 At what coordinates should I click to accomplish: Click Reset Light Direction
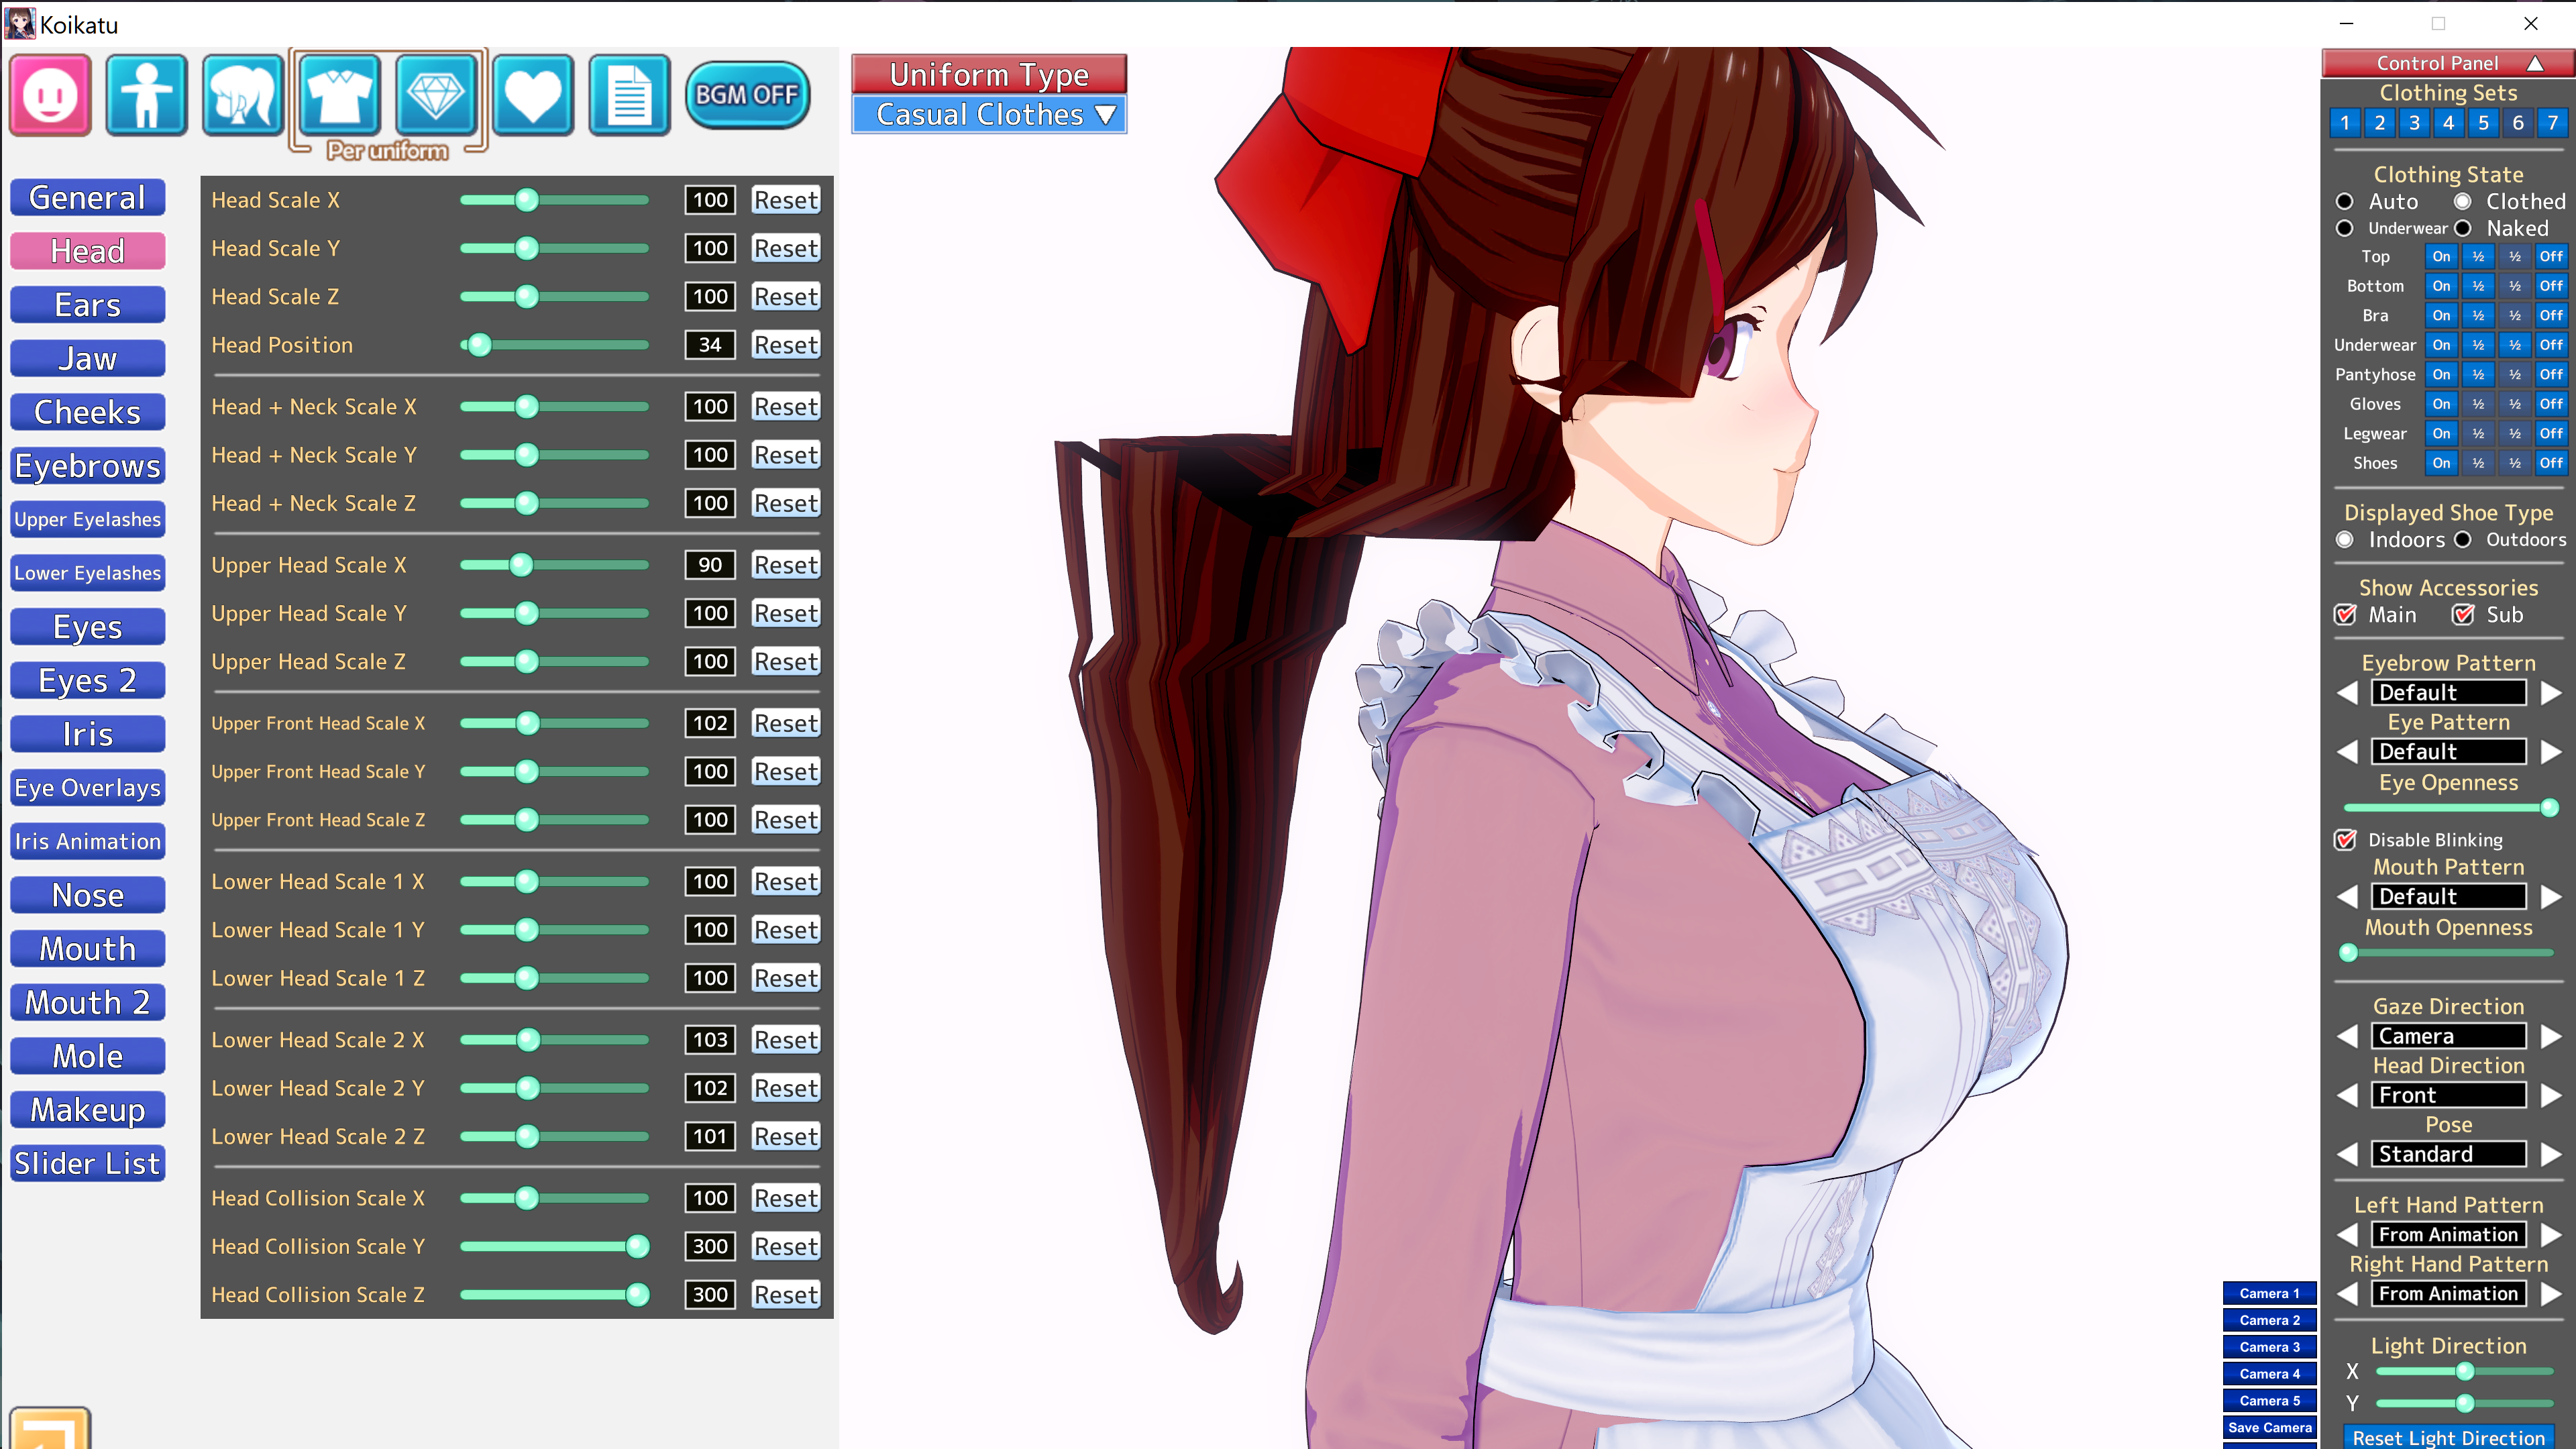coord(2448,1437)
